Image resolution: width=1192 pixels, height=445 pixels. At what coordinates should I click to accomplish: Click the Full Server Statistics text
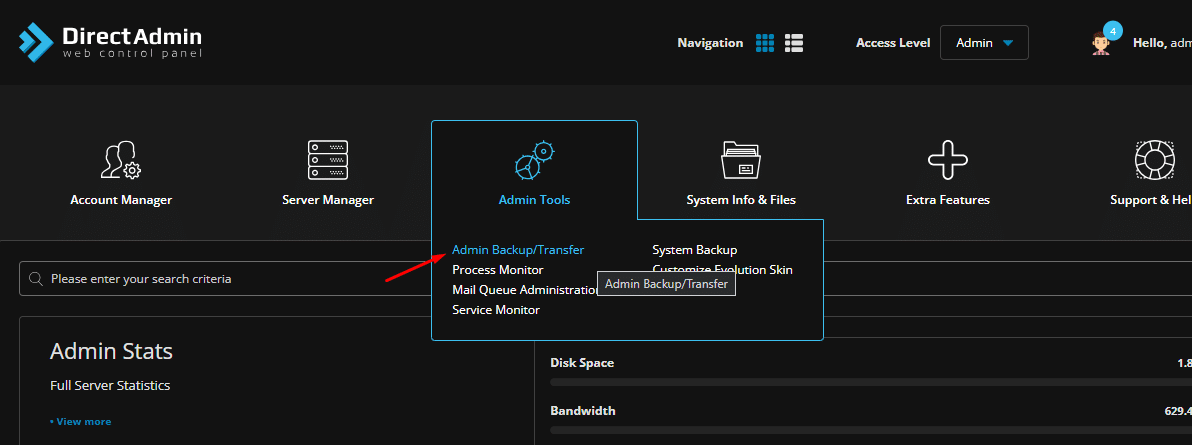(109, 385)
